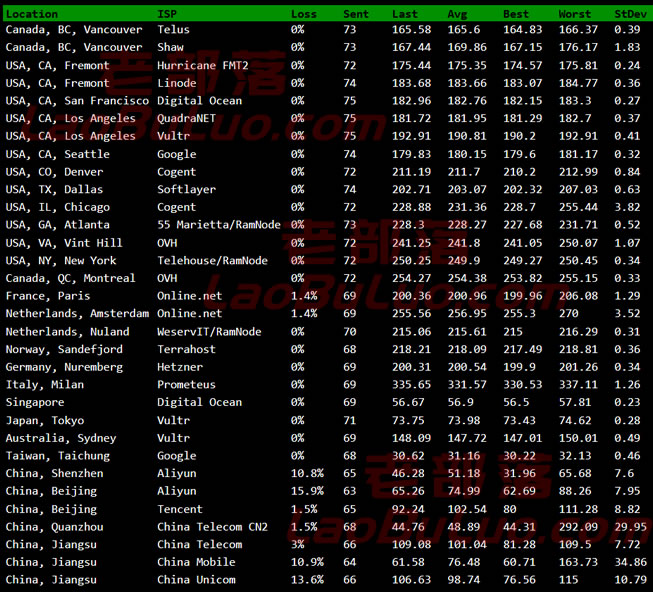Viewport: 653px width, 592px height.
Task: Click the 15.9% loss value for Beijing Aliyun
Action: coord(307,491)
